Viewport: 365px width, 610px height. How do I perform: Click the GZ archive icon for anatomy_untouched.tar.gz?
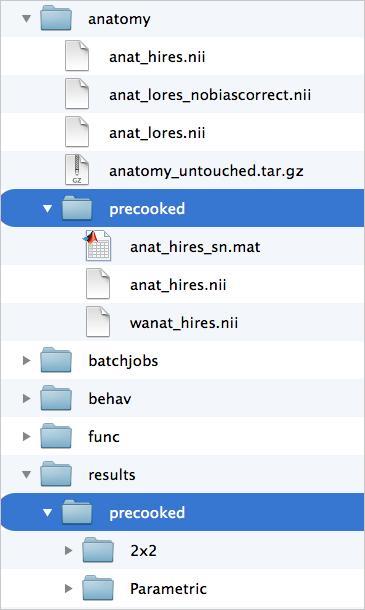77,170
